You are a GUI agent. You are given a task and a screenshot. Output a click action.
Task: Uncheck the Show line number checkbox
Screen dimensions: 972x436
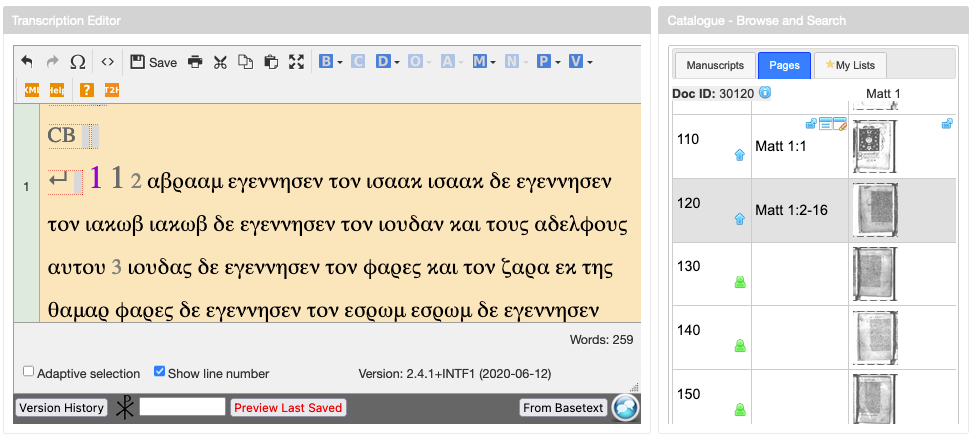(159, 372)
